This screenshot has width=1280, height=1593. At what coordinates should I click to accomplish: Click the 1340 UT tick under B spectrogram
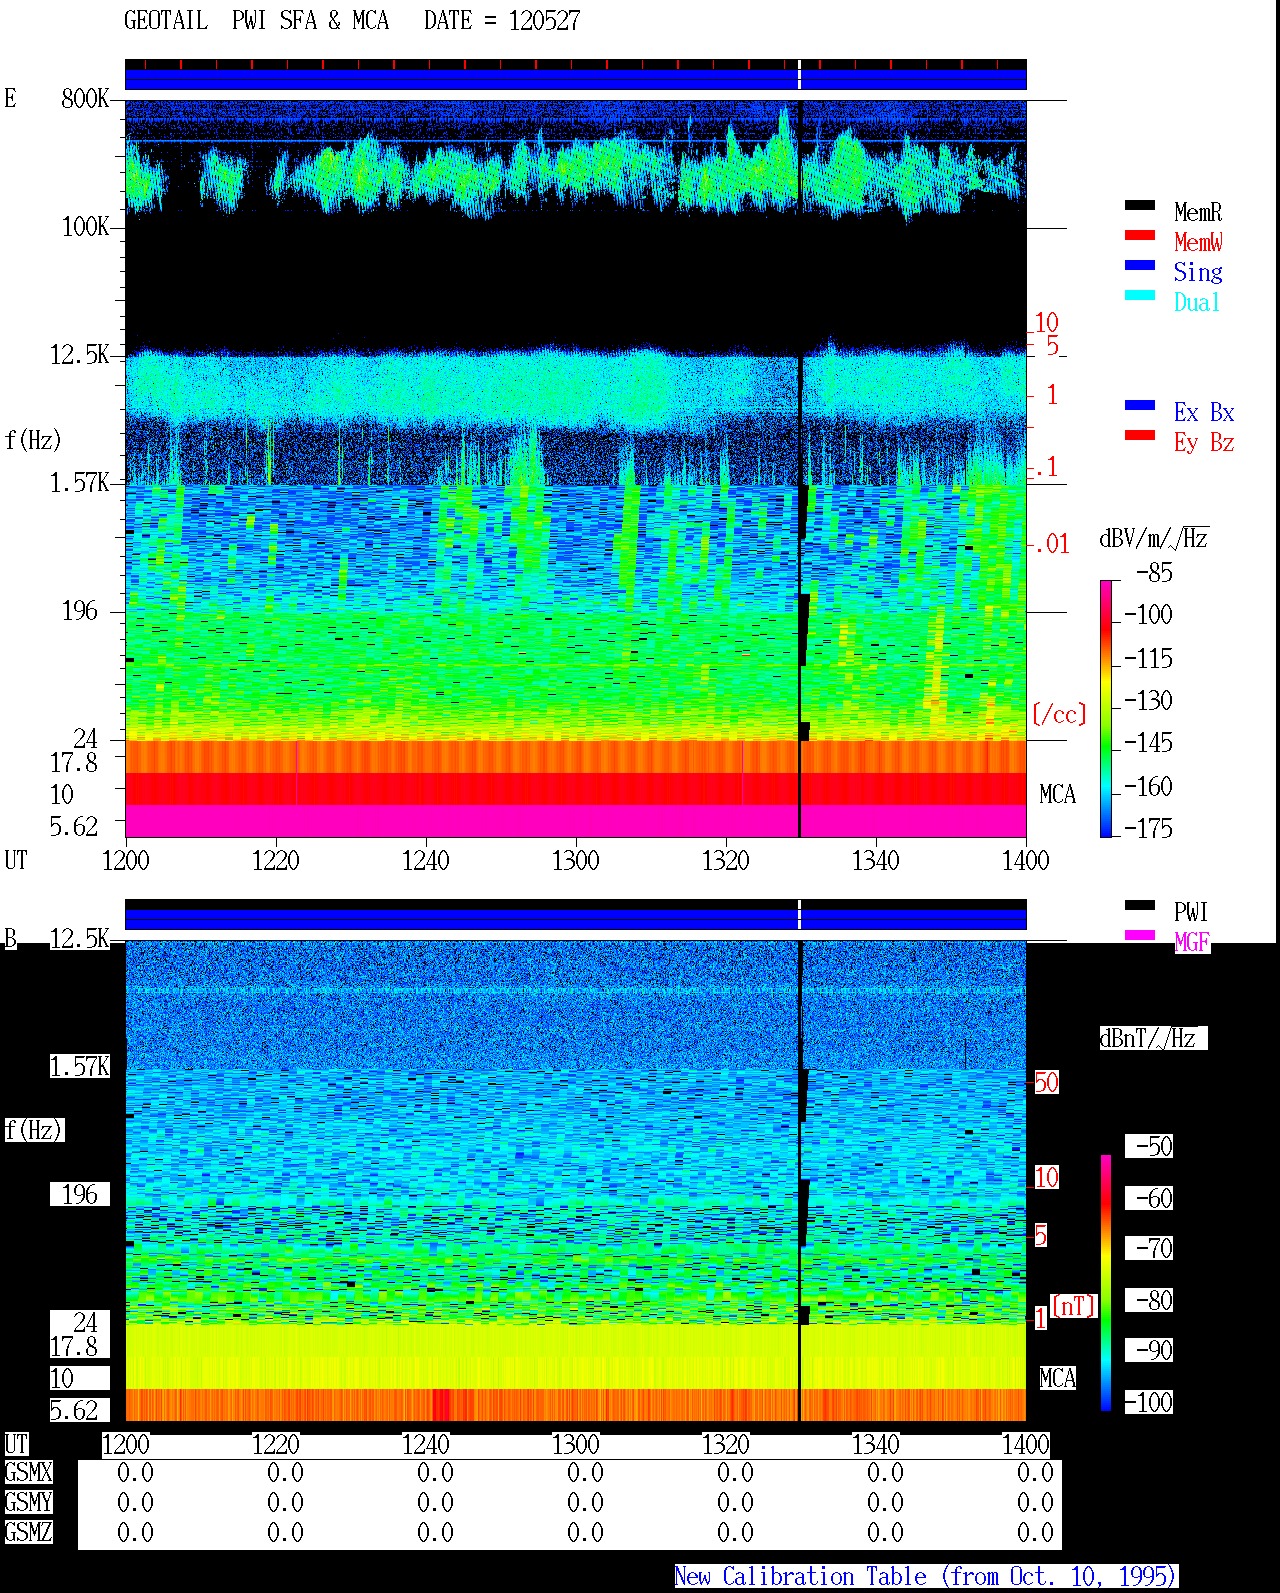pos(875,1444)
